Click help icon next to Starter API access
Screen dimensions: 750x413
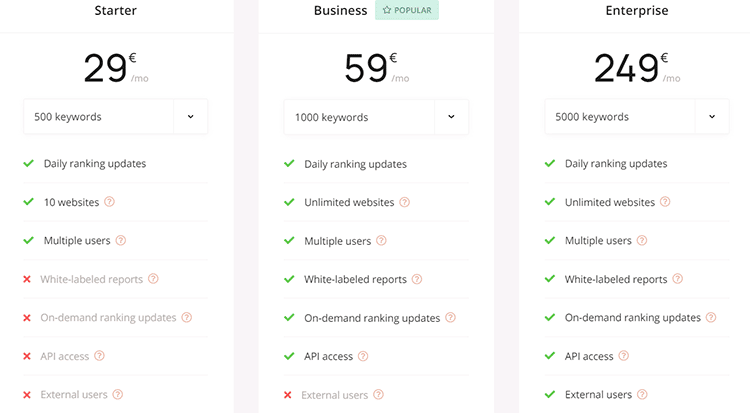(x=99, y=356)
